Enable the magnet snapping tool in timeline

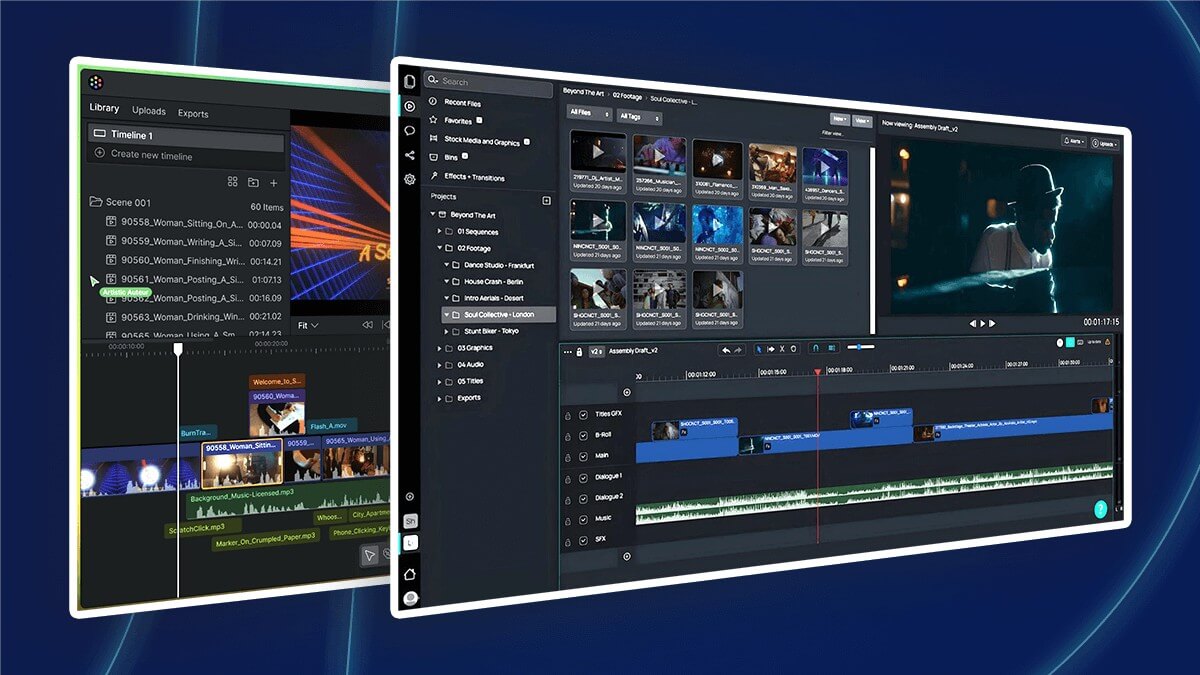[816, 348]
